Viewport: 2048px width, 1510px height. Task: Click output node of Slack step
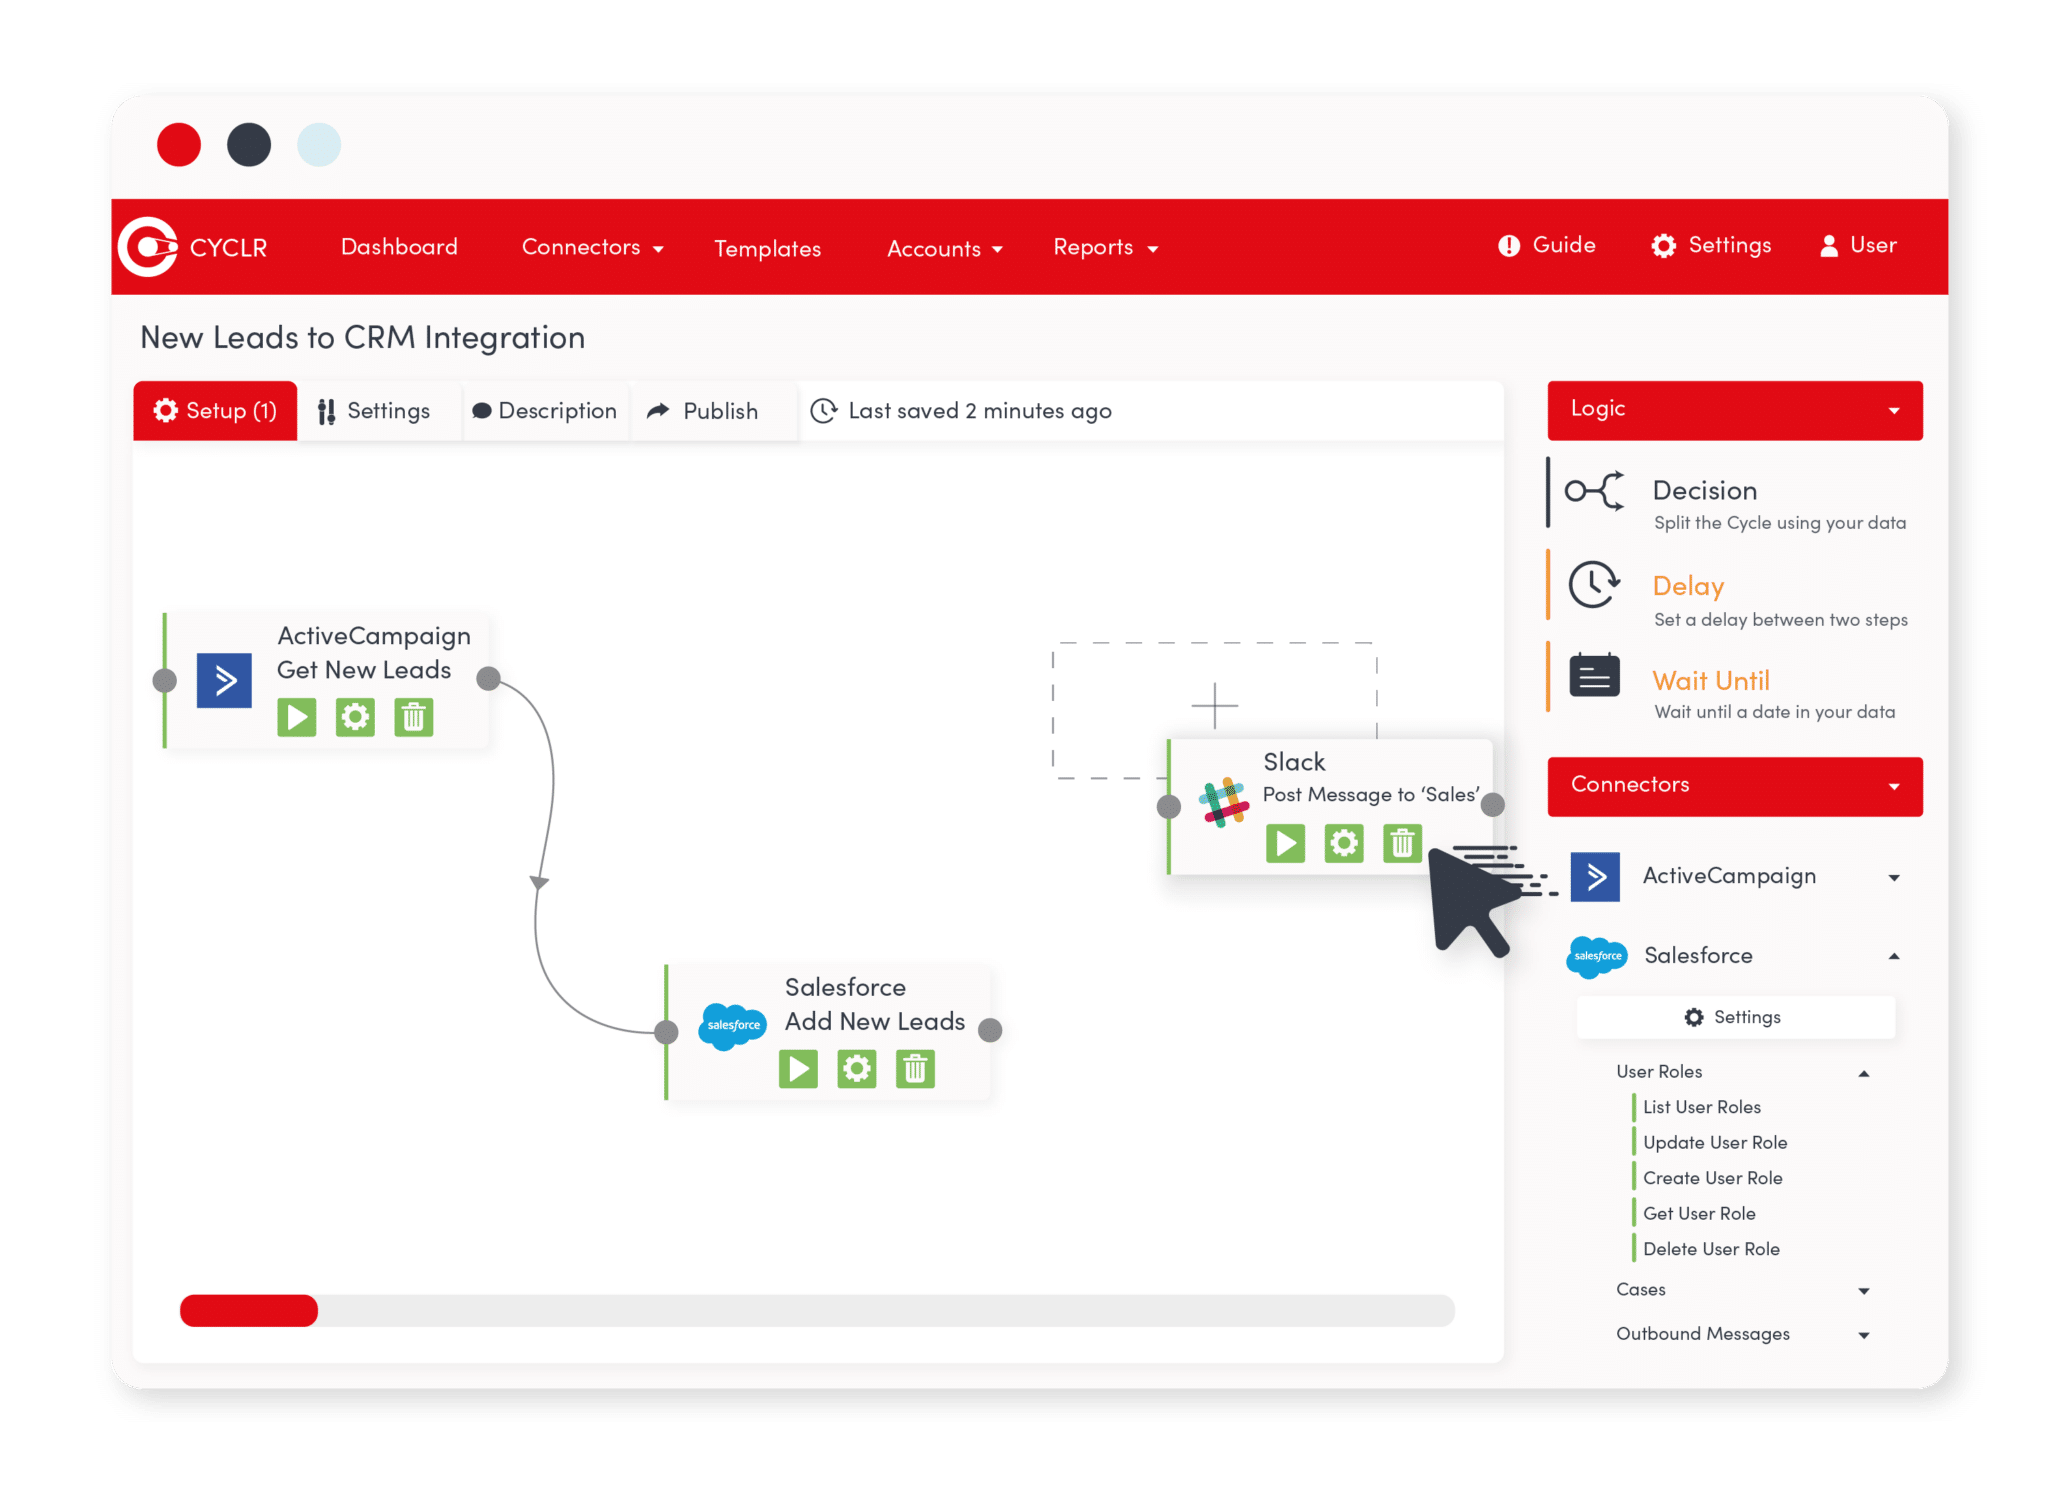click(1492, 804)
